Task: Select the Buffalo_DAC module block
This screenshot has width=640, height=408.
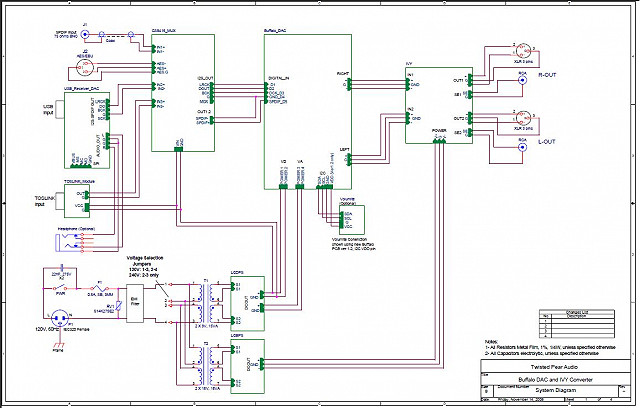Action: pos(308,112)
